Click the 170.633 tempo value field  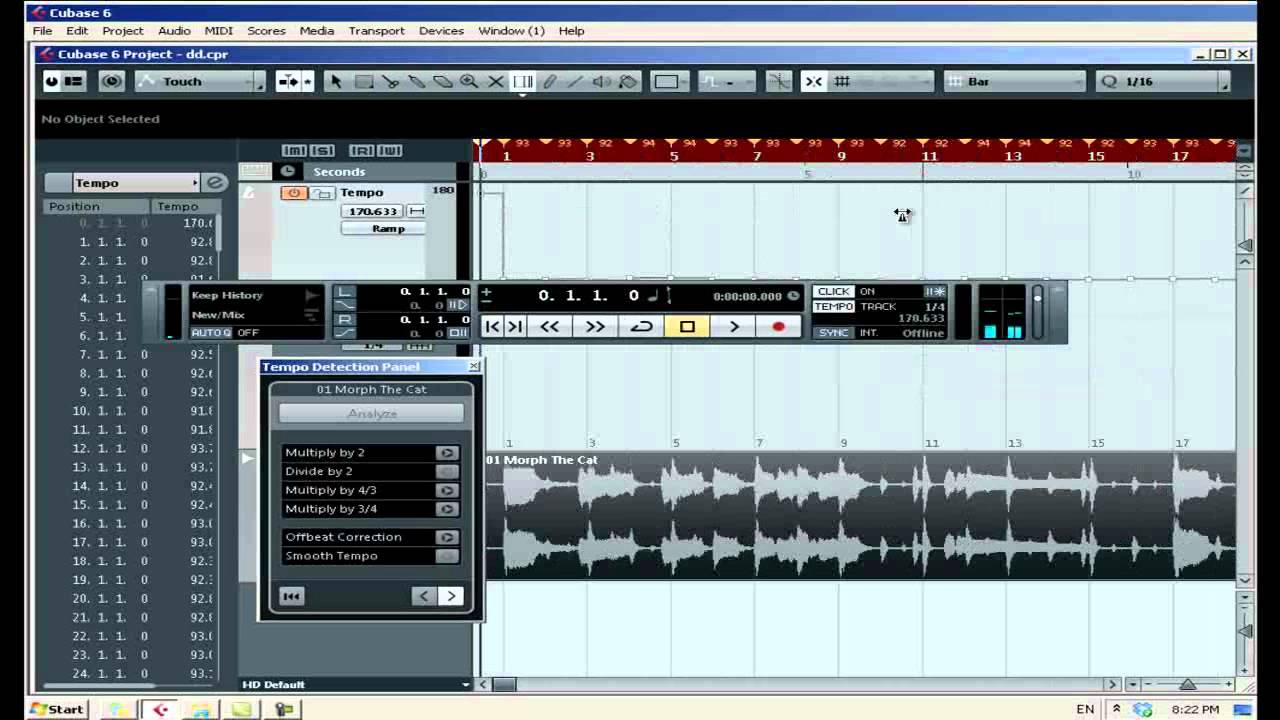click(x=374, y=211)
